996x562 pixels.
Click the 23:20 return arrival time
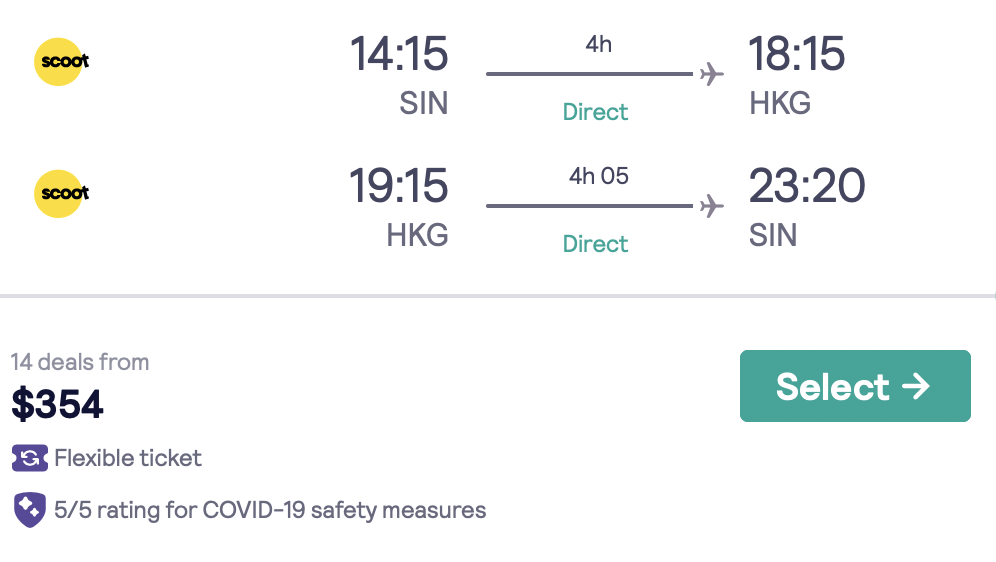[x=807, y=186]
